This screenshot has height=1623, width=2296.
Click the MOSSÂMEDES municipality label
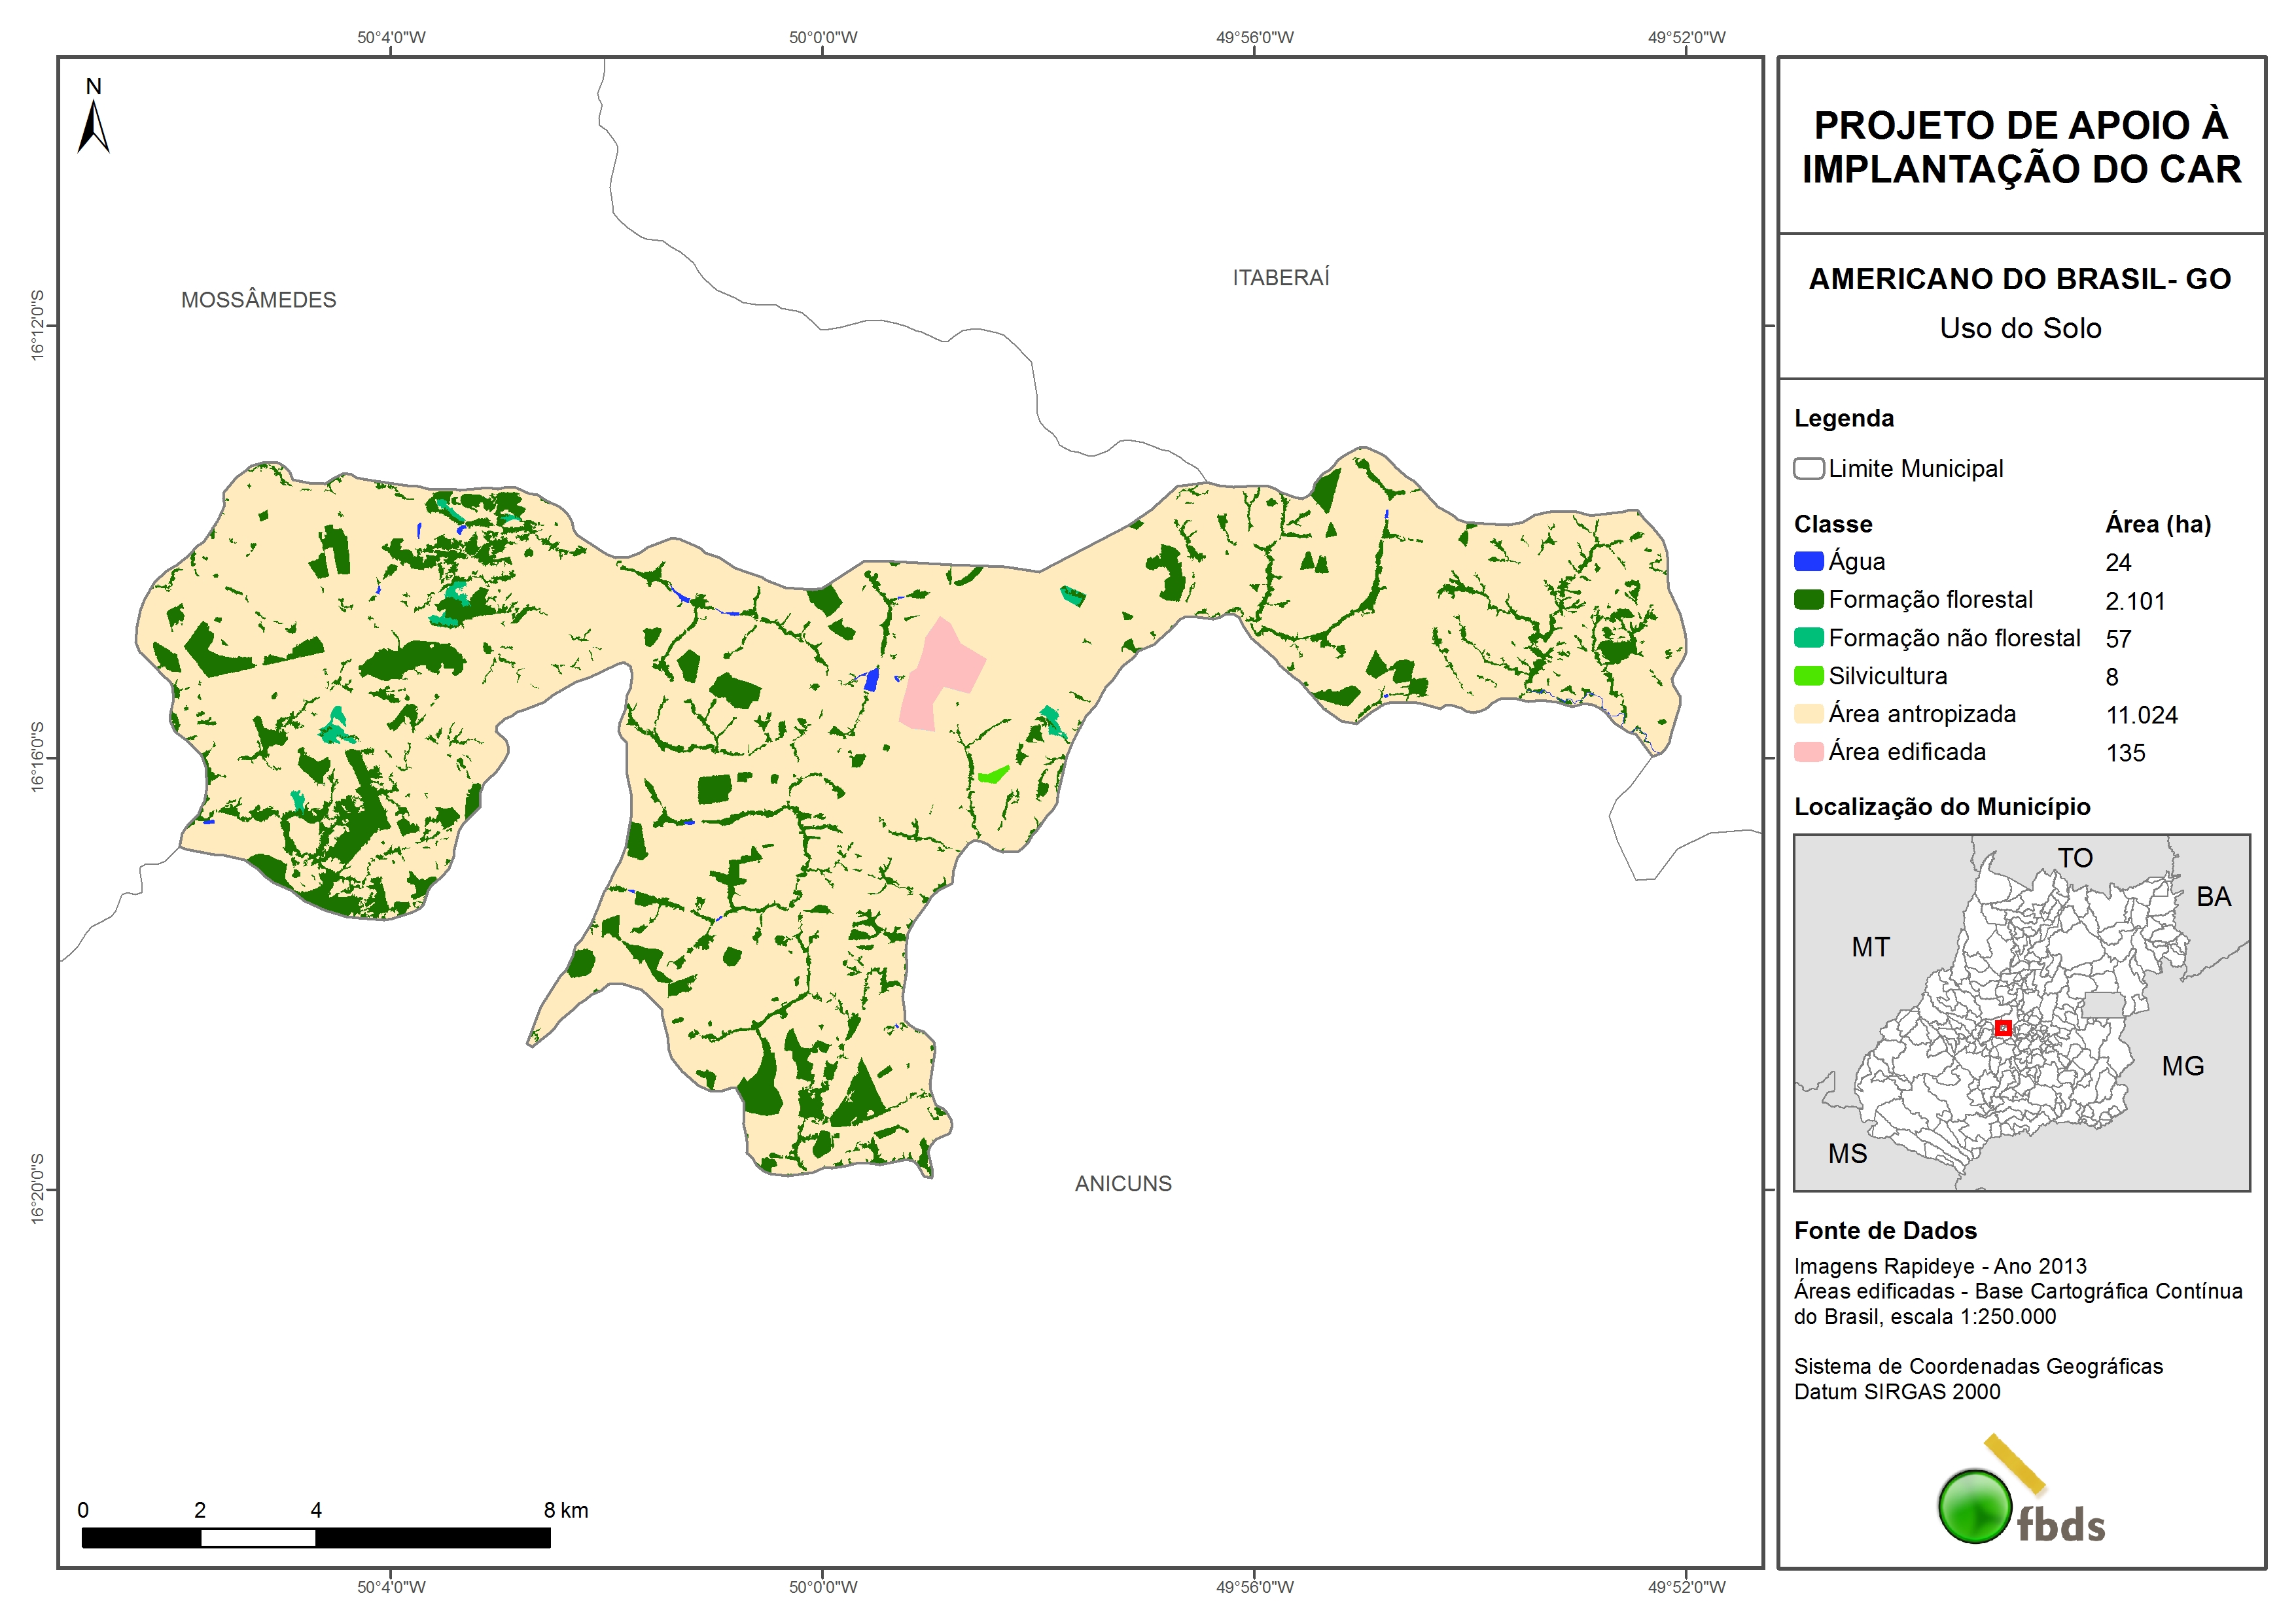point(258,300)
